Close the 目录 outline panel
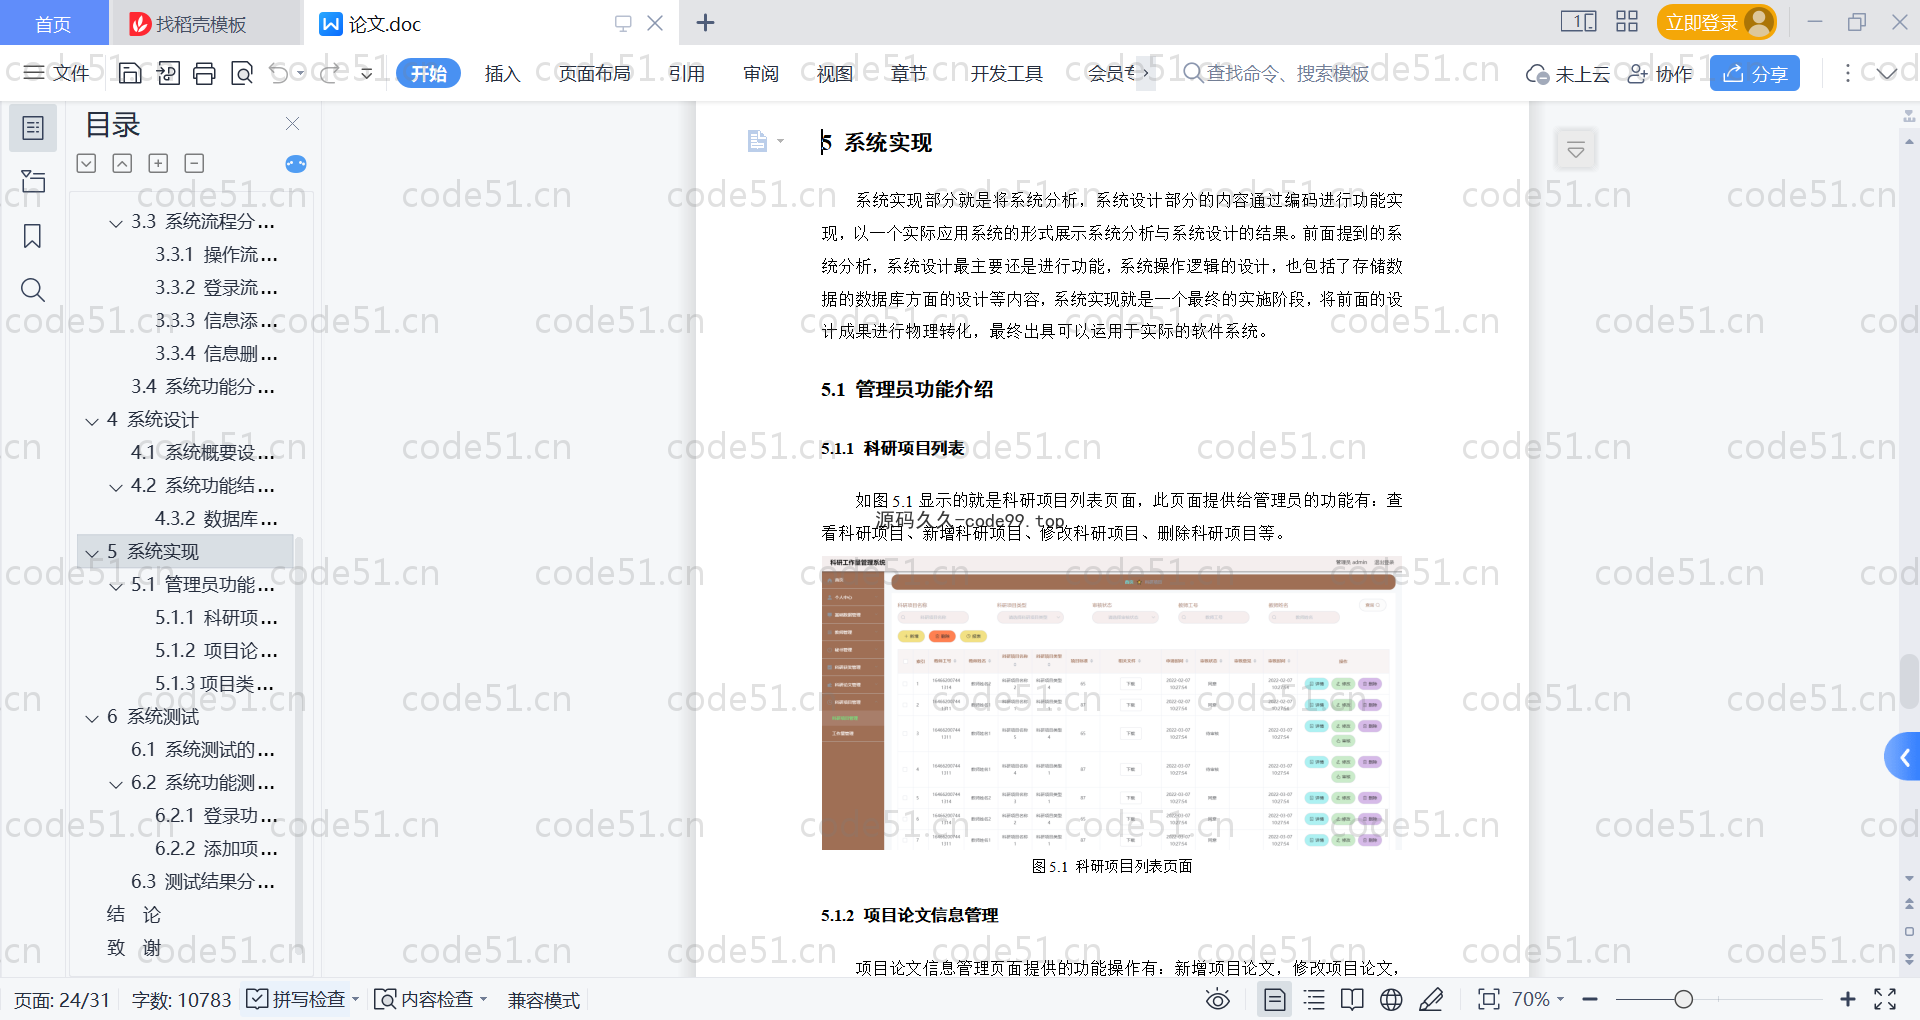Screen dimensions: 1920x1020 [x=292, y=123]
